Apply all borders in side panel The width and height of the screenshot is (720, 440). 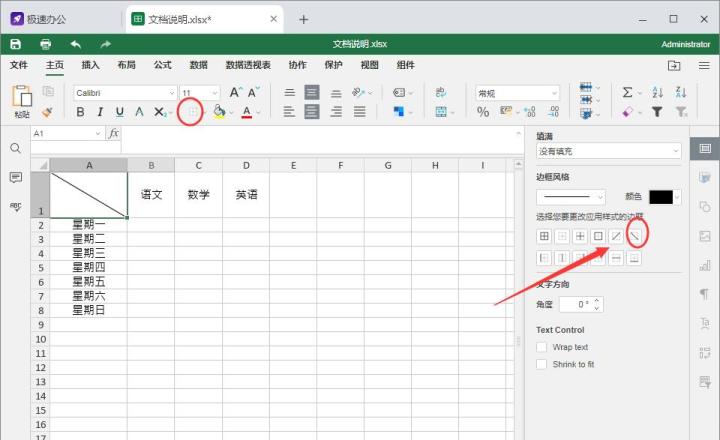[544, 236]
